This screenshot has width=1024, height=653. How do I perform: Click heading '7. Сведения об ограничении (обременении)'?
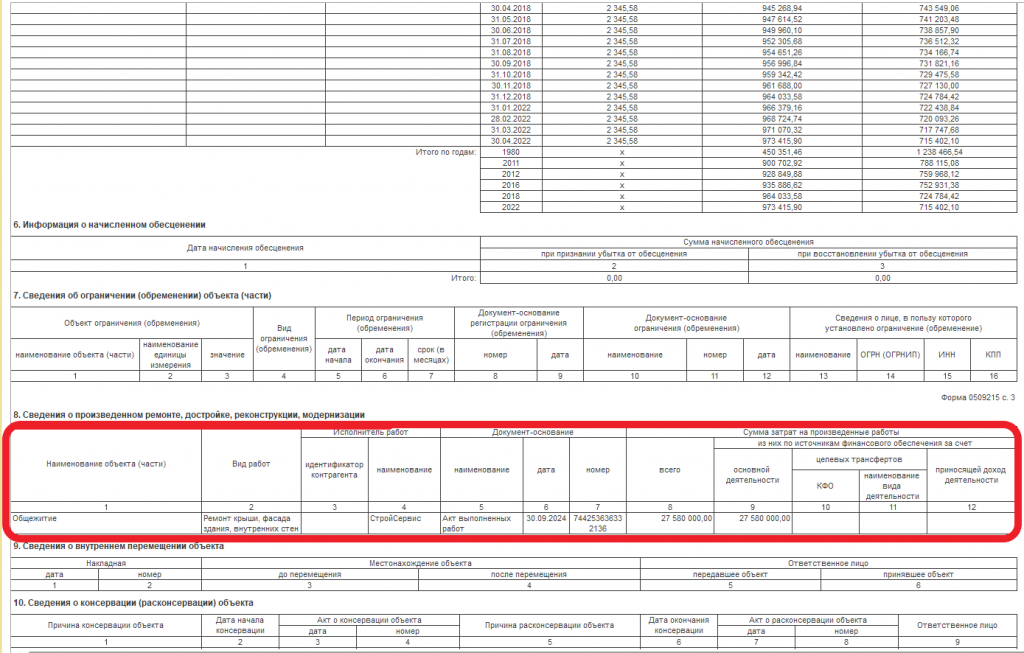(142, 296)
